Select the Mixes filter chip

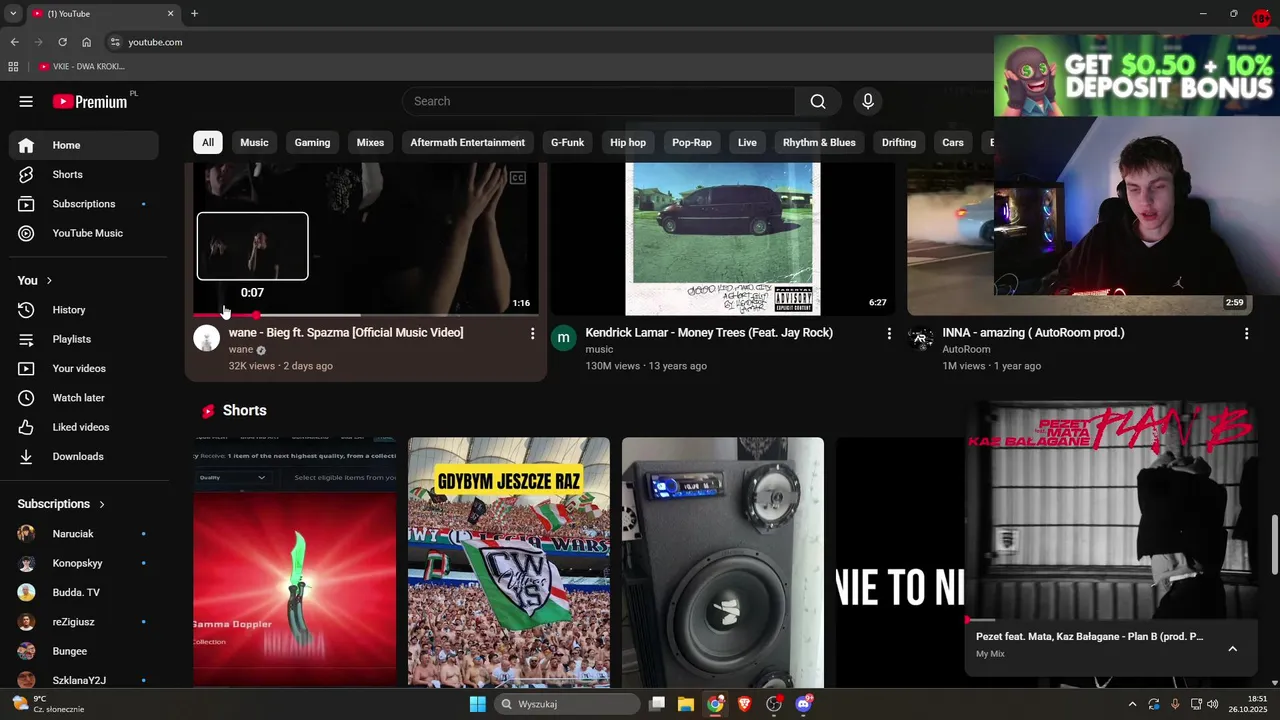(370, 143)
